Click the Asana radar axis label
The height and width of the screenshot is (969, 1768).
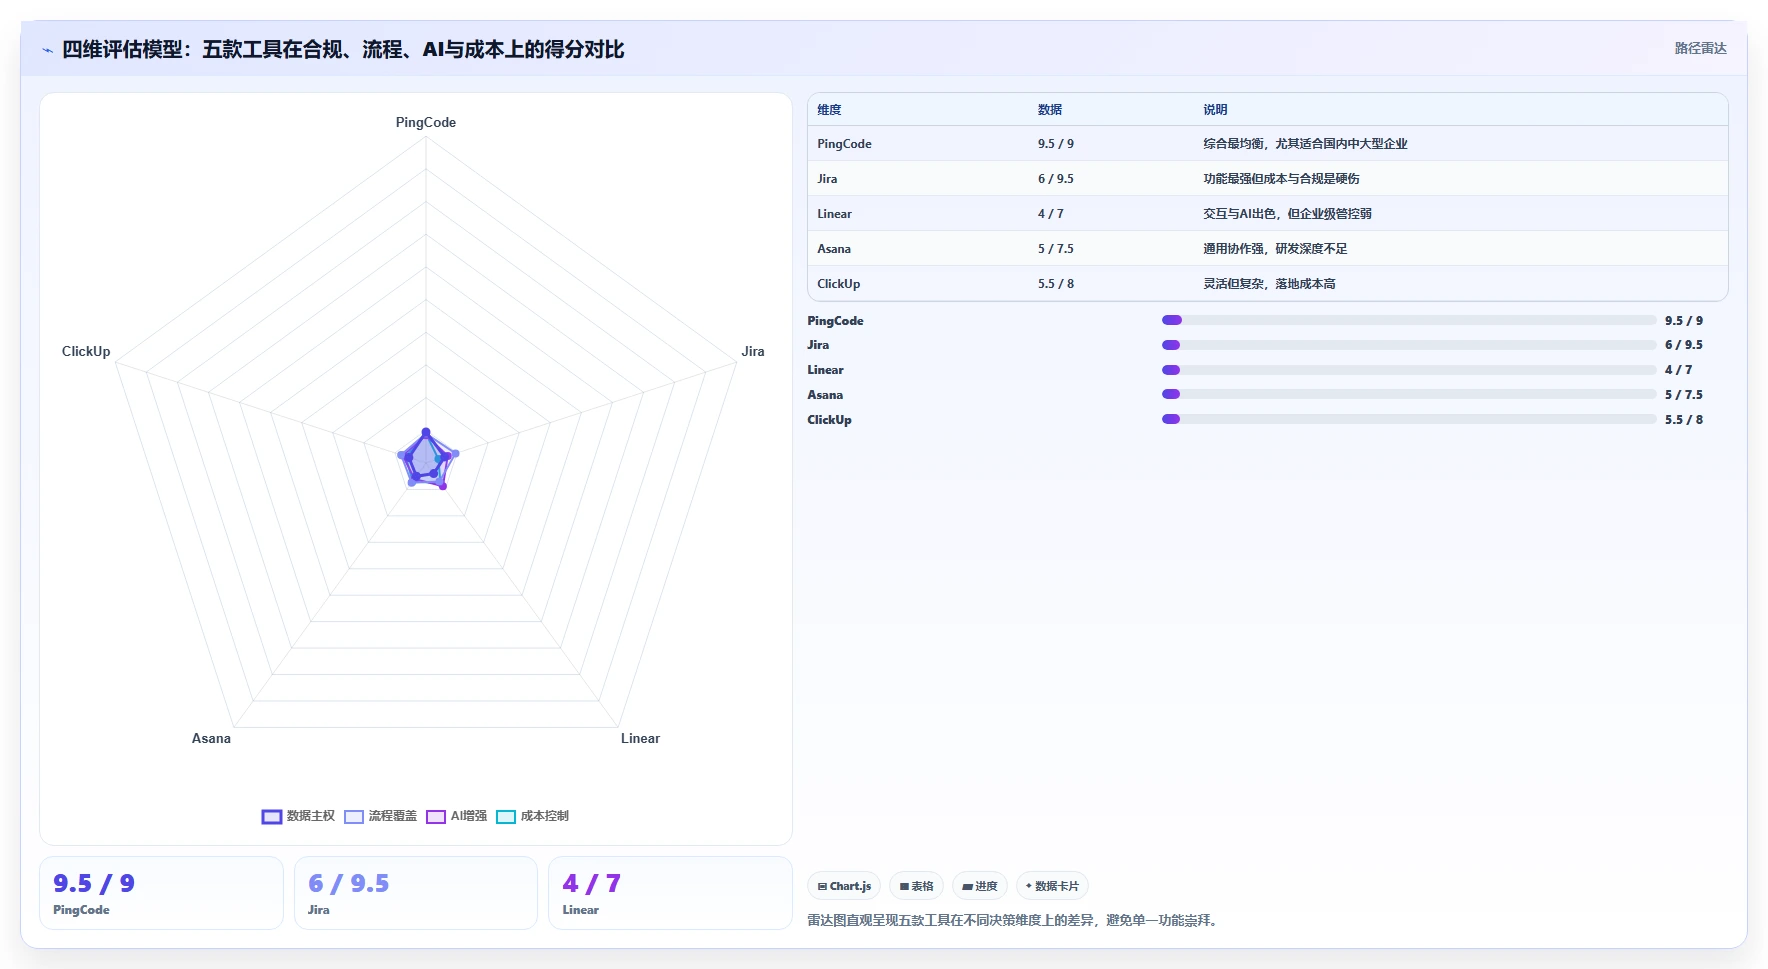211,739
